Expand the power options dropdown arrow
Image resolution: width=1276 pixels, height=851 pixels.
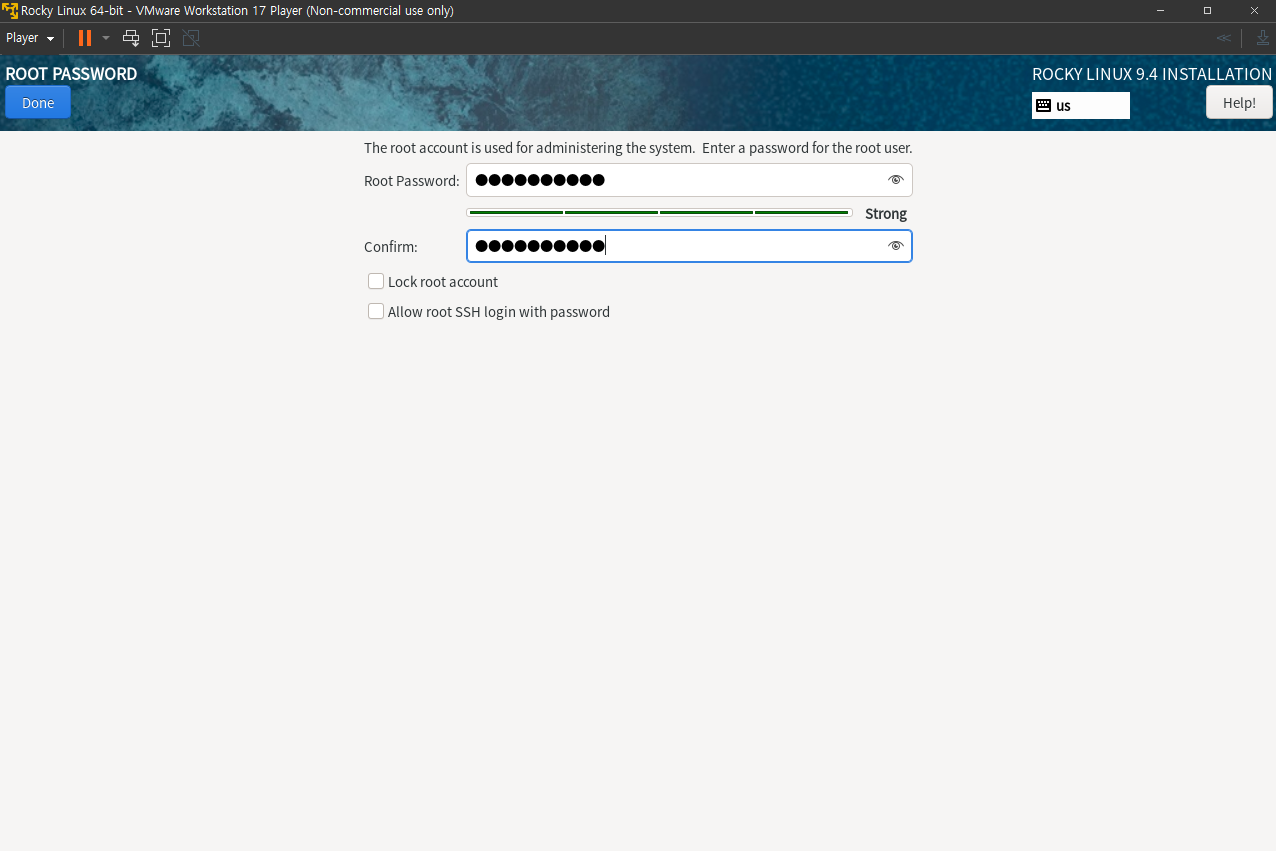106,38
